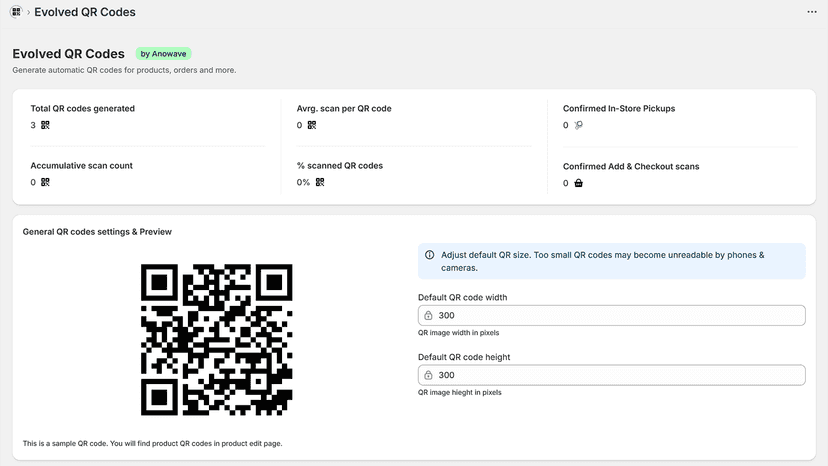The width and height of the screenshot is (828, 466).
Task: Click the sample QR code preview image
Action: [x=217, y=340]
